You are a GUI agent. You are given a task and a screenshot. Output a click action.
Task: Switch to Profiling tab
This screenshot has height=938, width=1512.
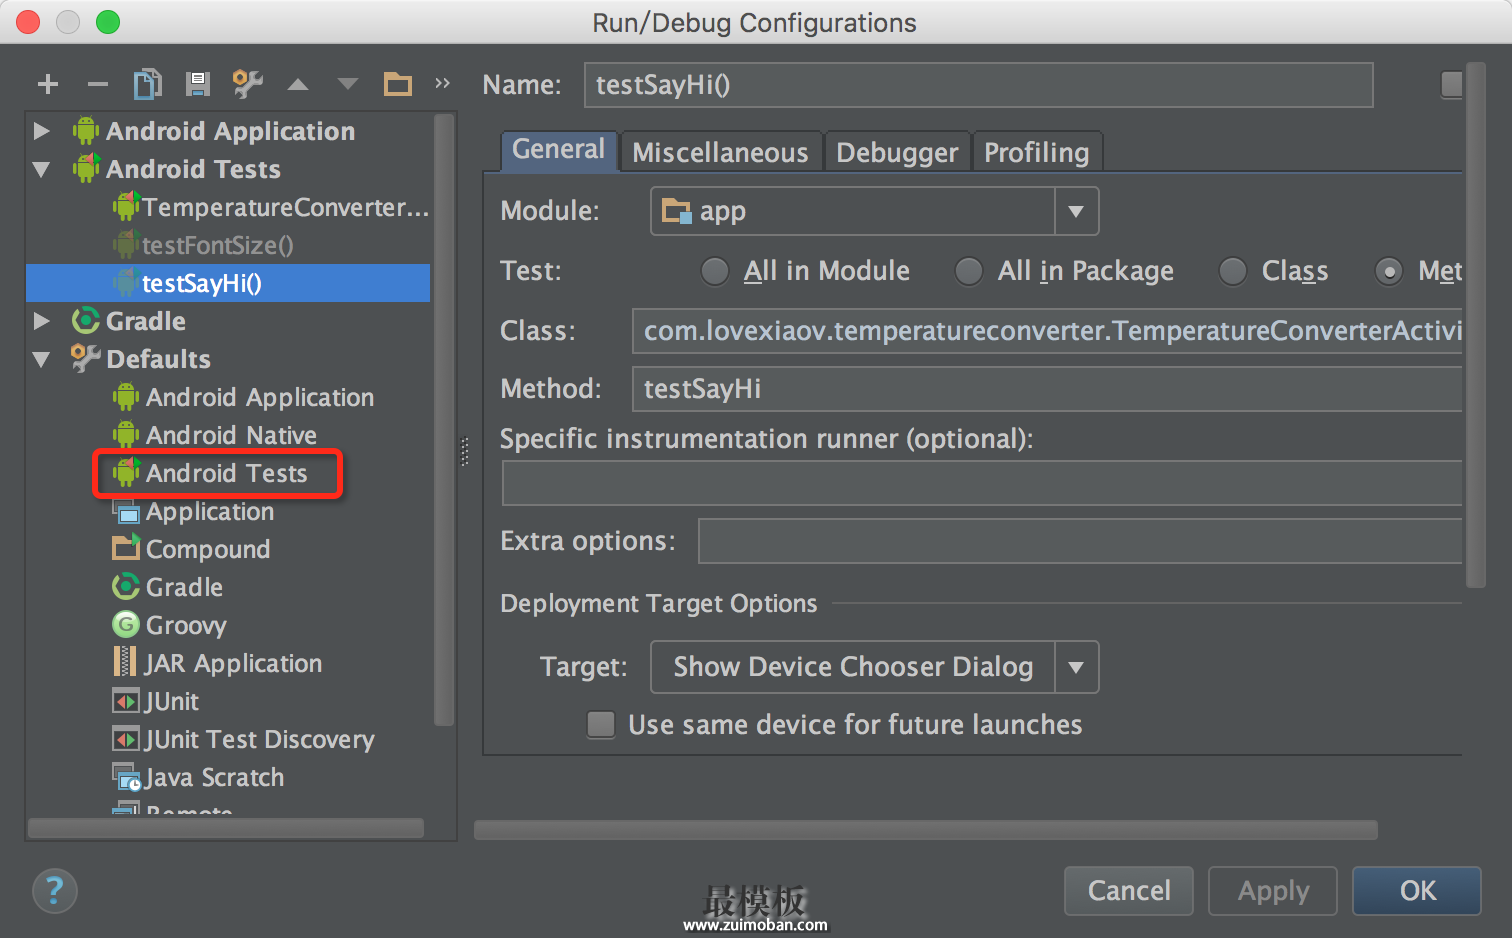pos(1036,152)
